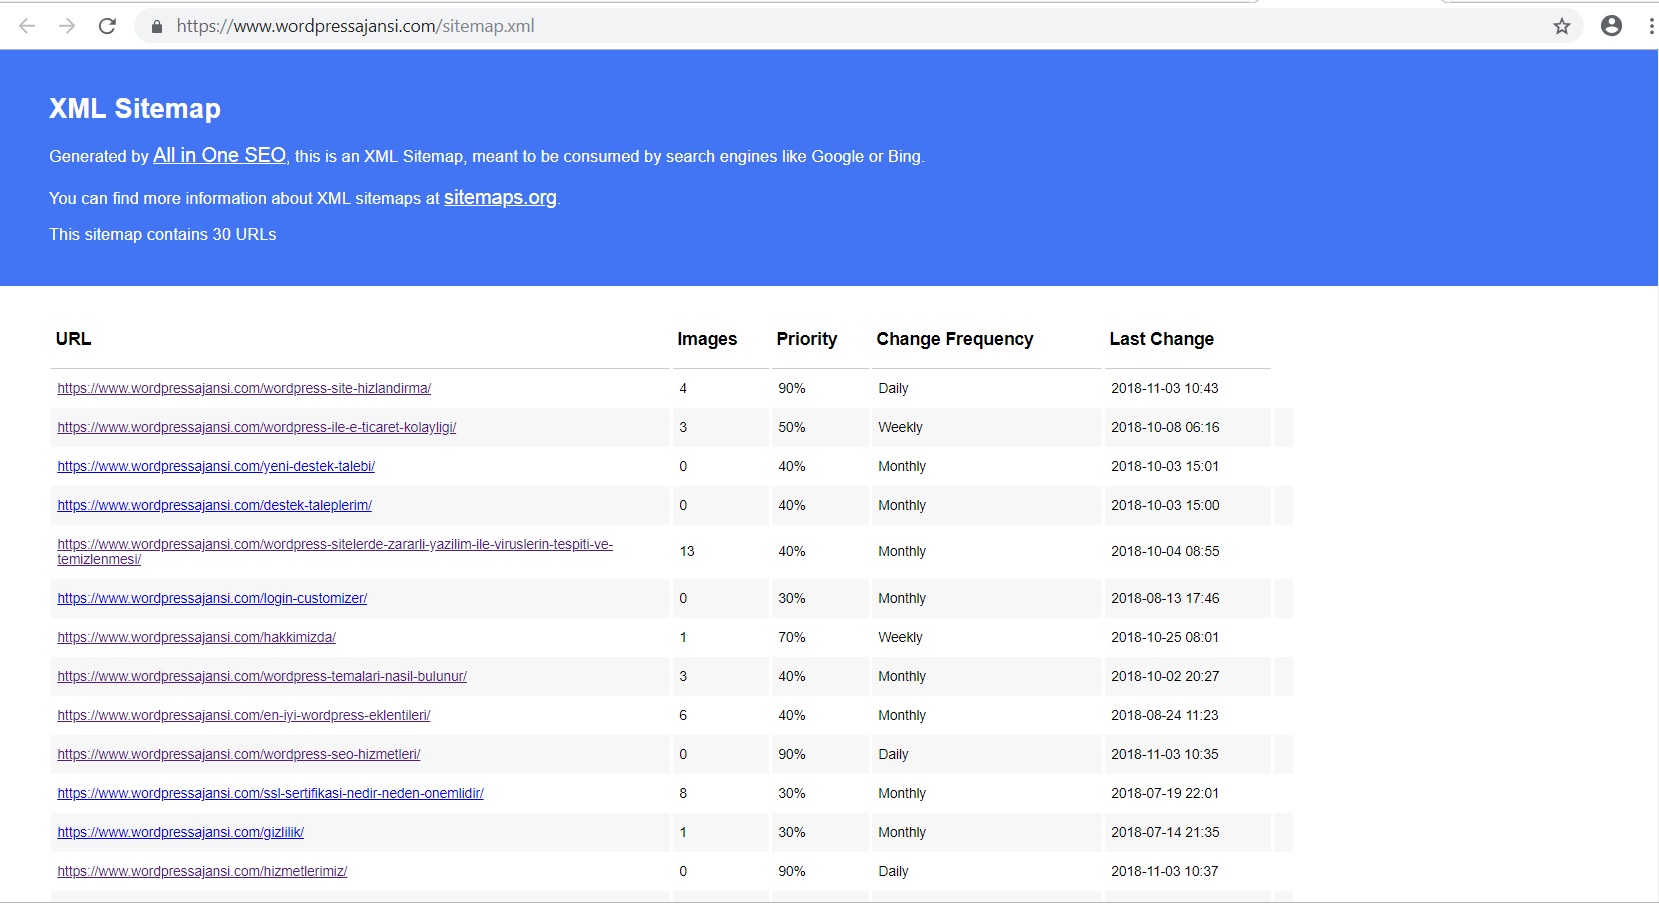Visit the yeni-destek-talebi page link
This screenshot has width=1659, height=905.
pyautogui.click(x=216, y=466)
